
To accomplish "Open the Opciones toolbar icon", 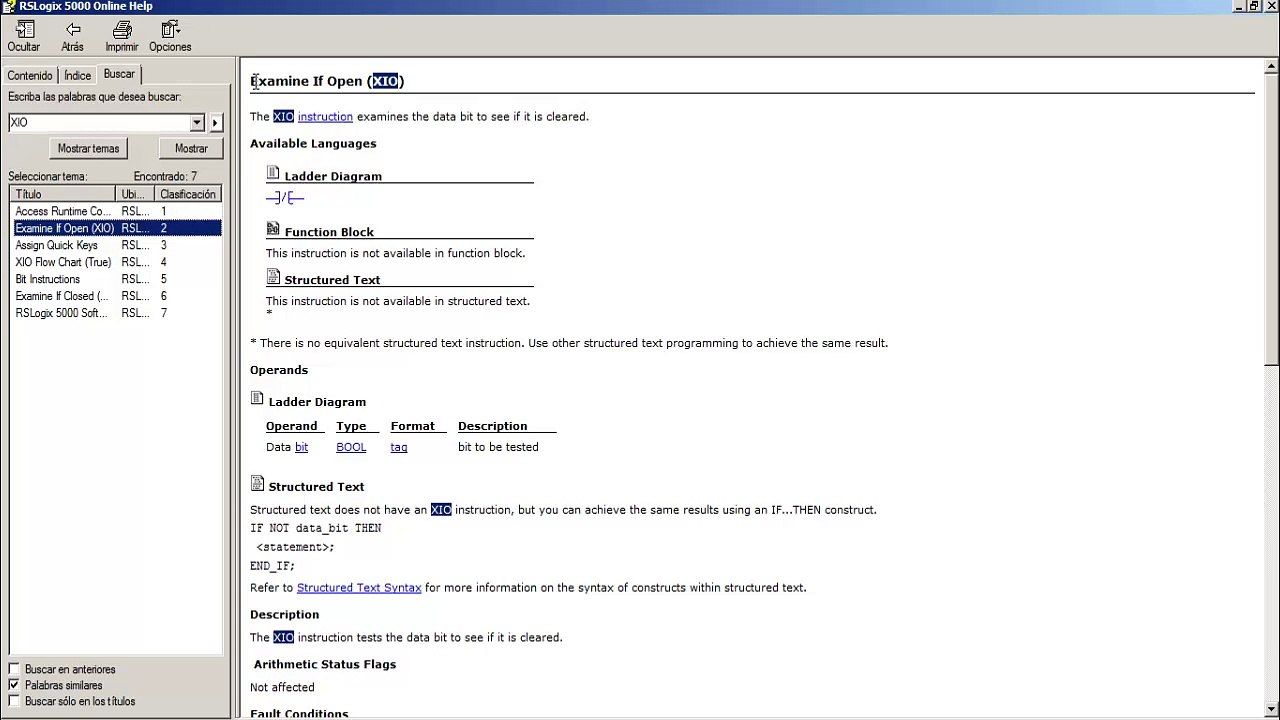I will (170, 30).
